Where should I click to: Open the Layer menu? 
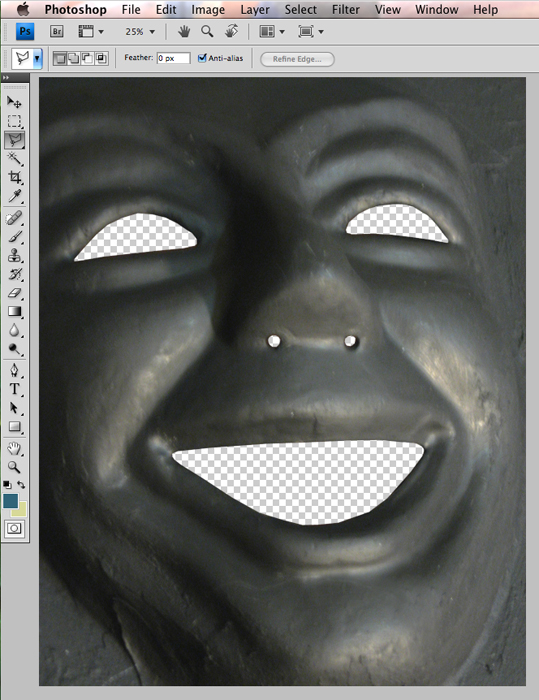[x=255, y=9]
